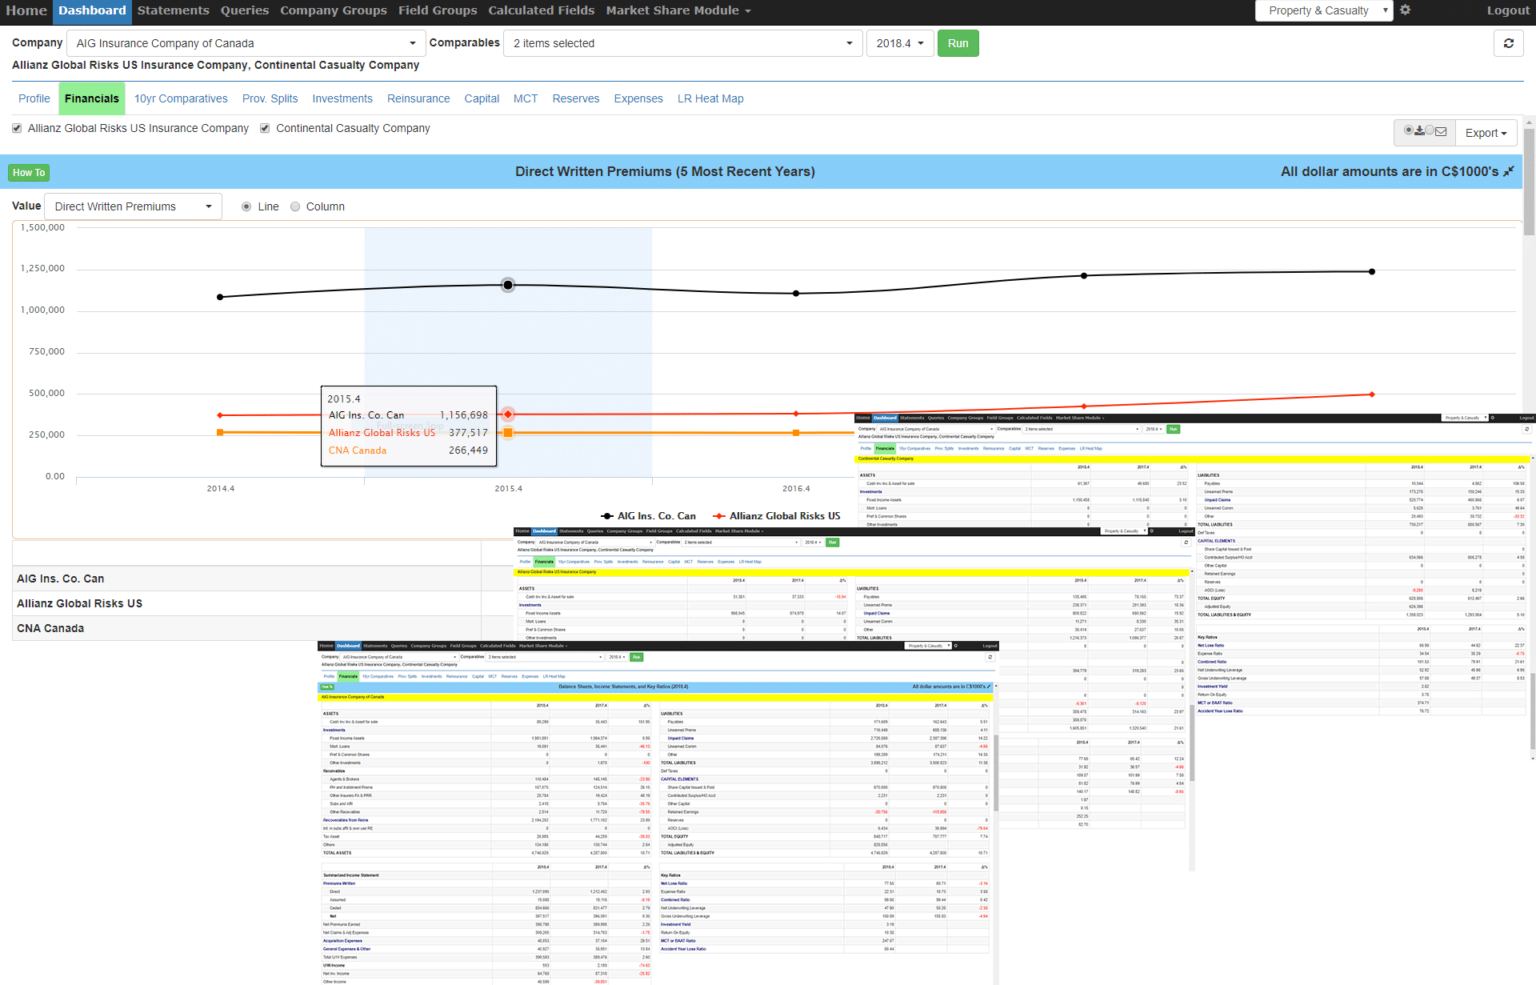Click the Logout link

click(1508, 10)
